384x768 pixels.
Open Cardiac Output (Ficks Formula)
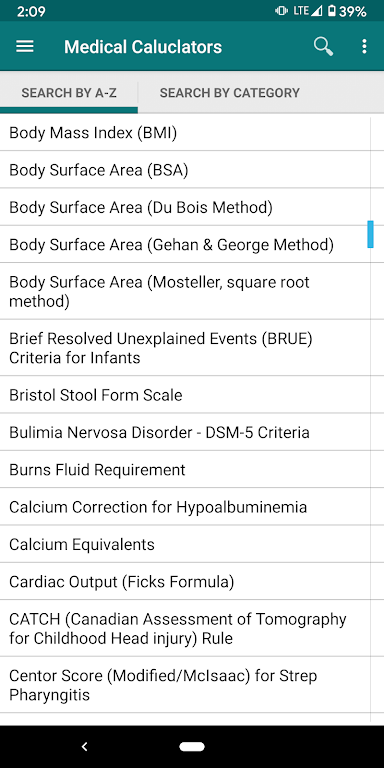[185, 581]
